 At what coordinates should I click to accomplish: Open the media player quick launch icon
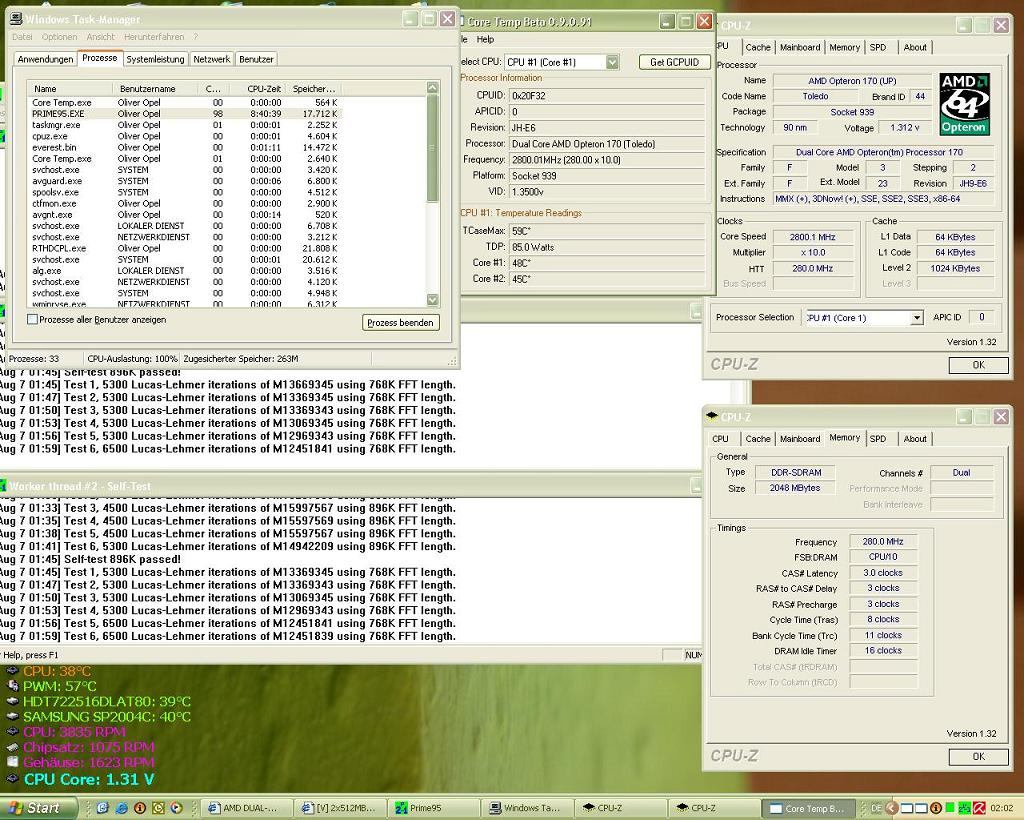pyautogui.click(x=176, y=808)
